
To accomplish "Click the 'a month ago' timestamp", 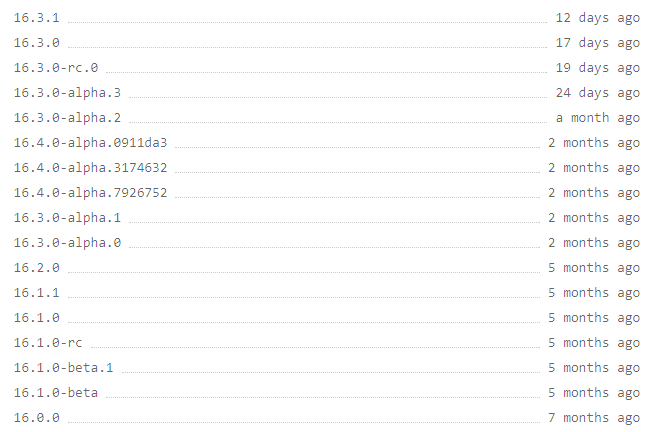I will tap(598, 118).
